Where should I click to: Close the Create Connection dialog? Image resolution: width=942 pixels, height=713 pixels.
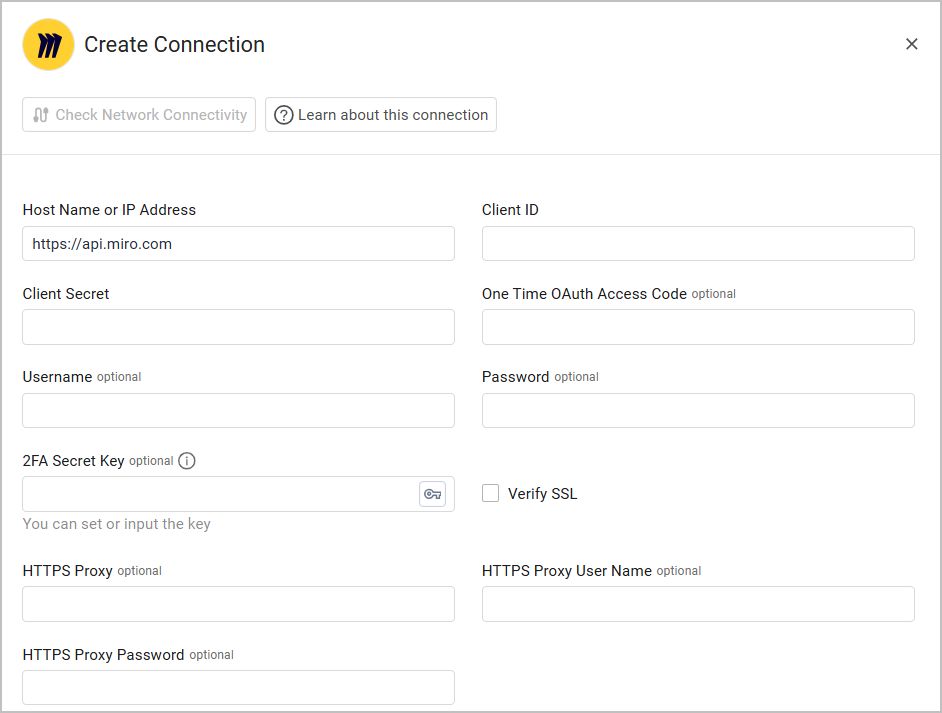click(x=911, y=44)
